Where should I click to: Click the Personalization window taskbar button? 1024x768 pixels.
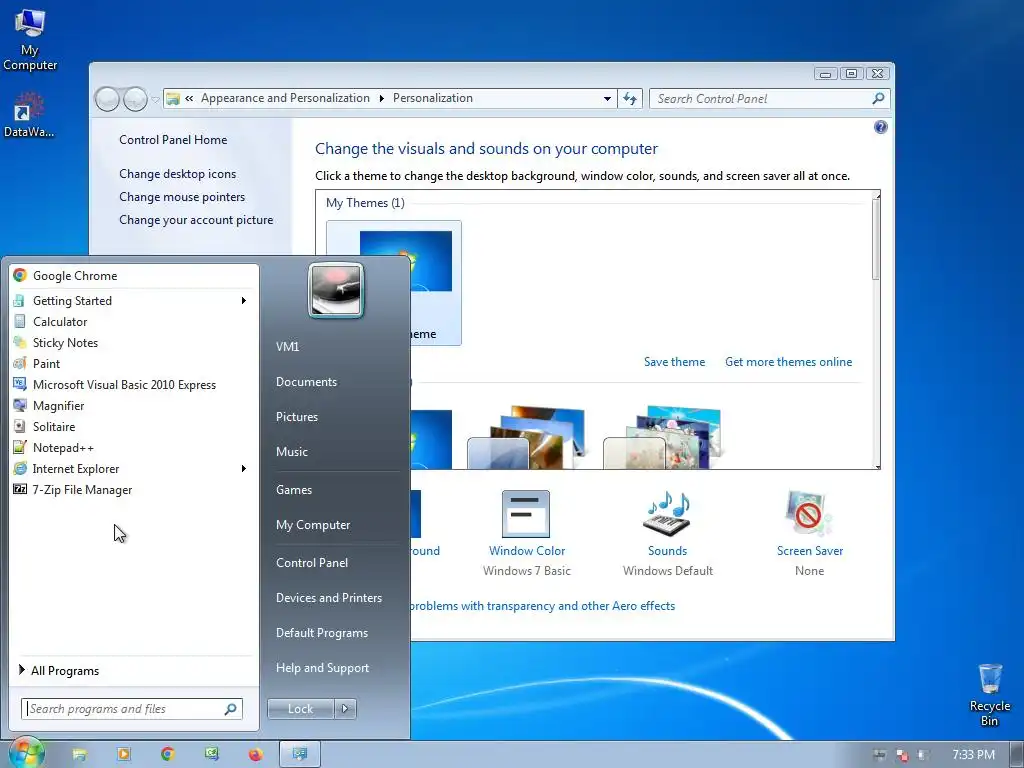click(x=300, y=754)
